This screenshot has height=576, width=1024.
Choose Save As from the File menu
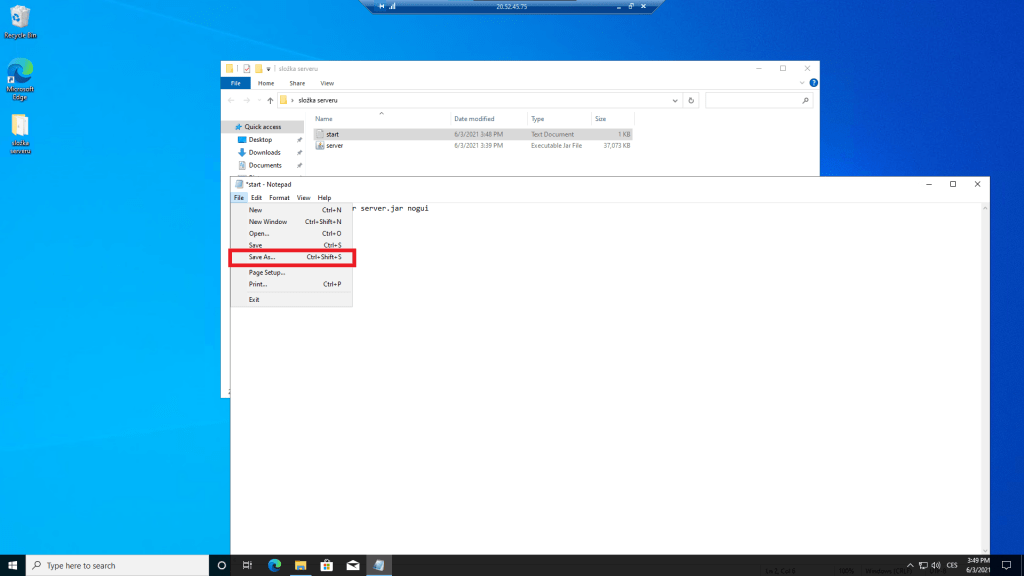pyautogui.click(x=262, y=257)
